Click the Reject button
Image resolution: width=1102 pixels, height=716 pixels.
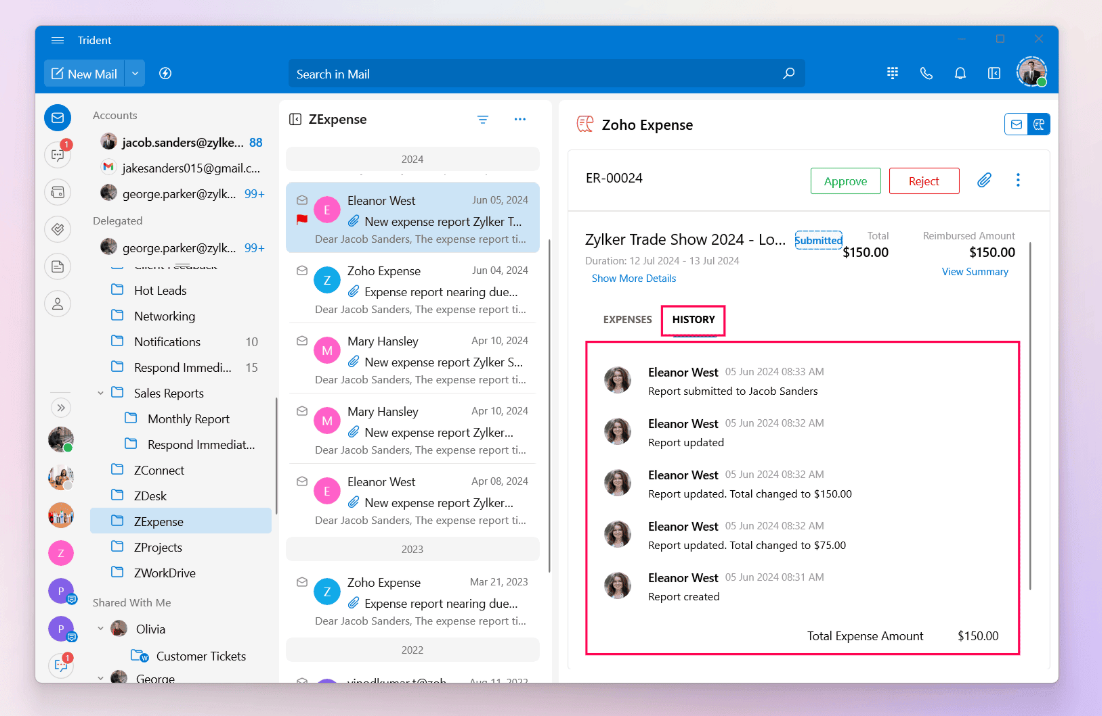point(924,181)
